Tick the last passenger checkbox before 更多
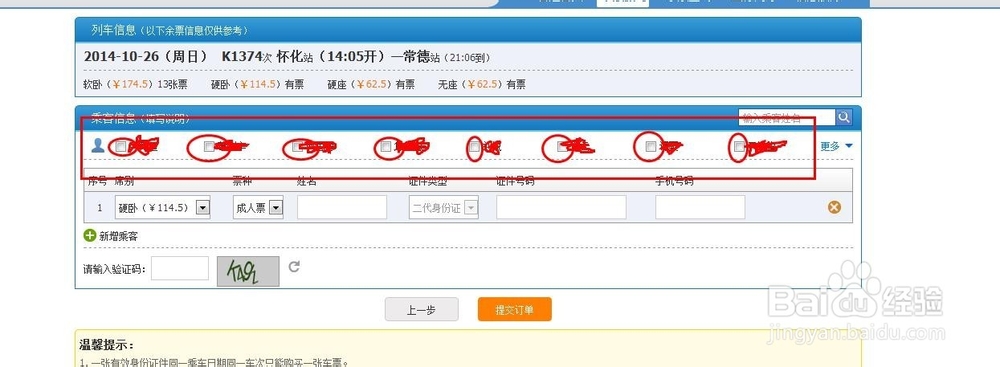 click(x=739, y=147)
